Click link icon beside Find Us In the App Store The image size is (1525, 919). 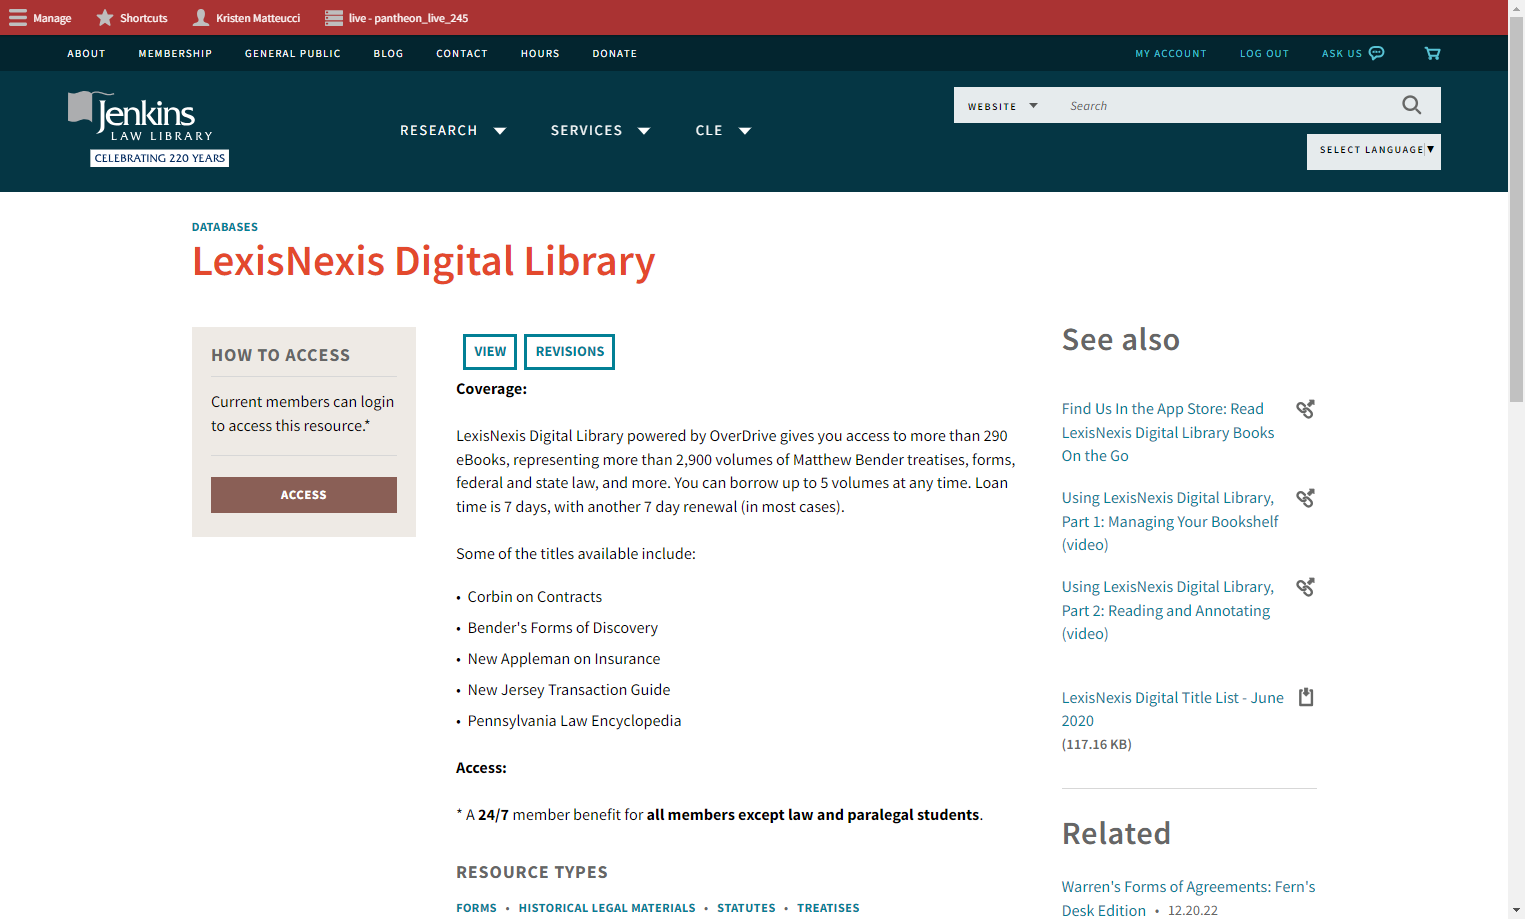click(x=1306, y=409)
